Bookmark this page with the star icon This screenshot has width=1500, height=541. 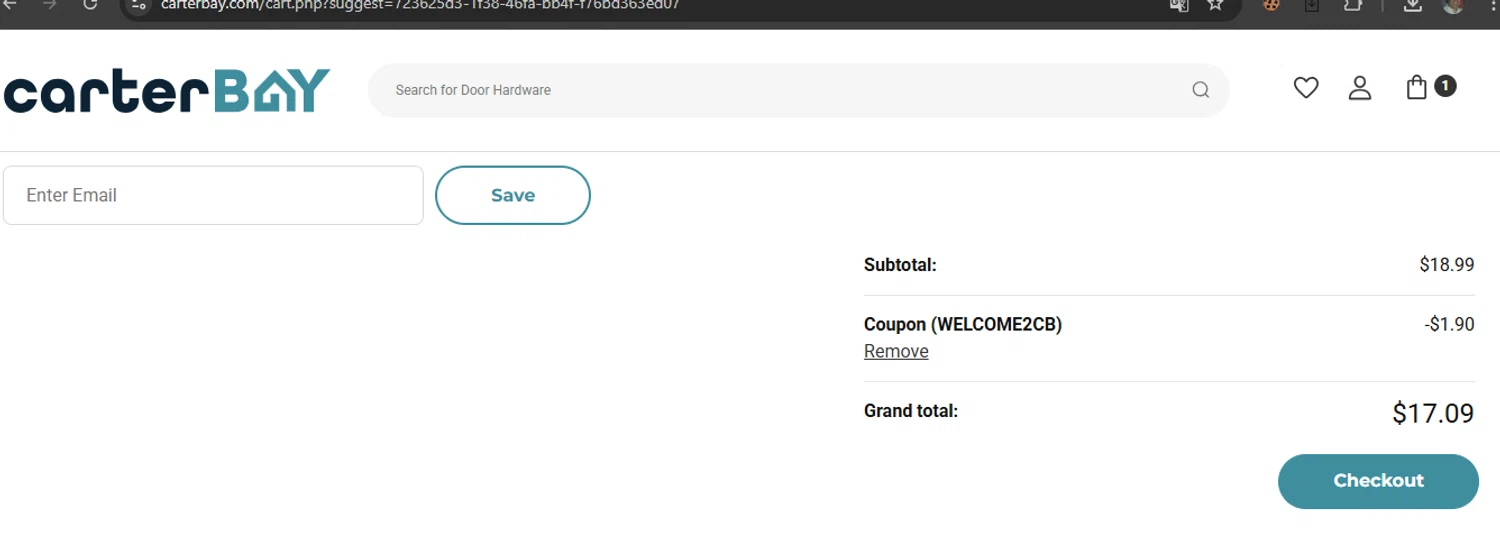coord(1215,5)
